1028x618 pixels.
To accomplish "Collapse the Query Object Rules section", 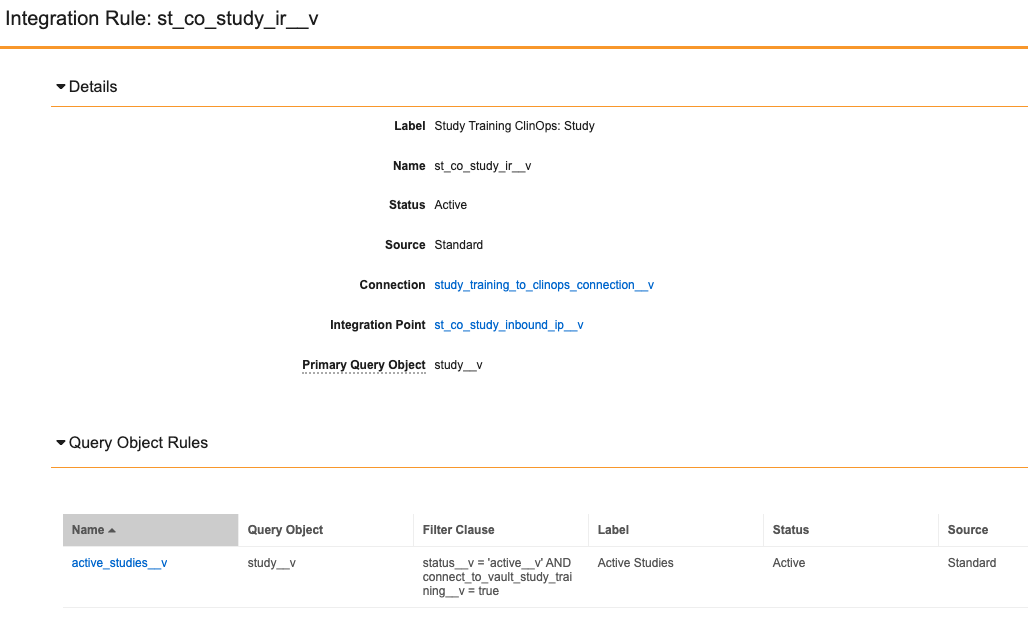I will point(61,443).
